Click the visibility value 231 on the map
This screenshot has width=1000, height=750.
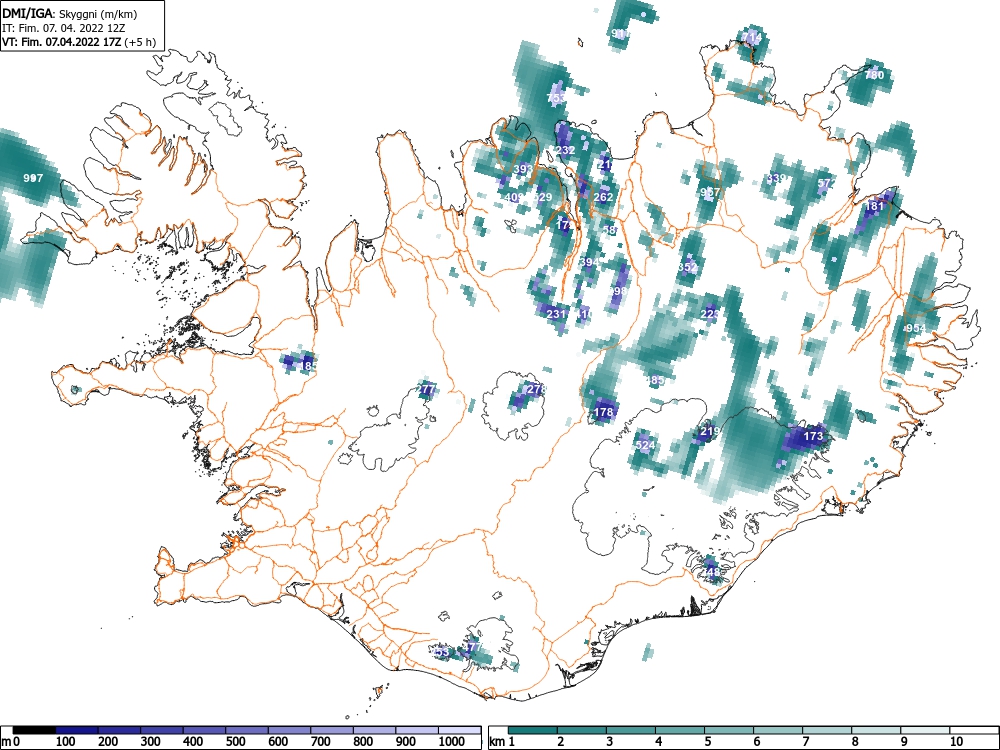pyautogui.click(x=556, y=314)
